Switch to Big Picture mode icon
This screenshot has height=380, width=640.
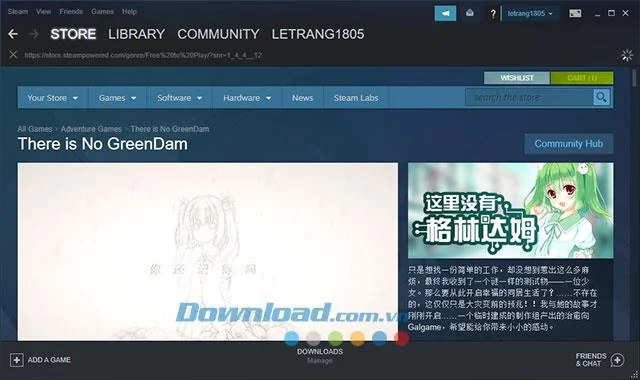point(575,13)
